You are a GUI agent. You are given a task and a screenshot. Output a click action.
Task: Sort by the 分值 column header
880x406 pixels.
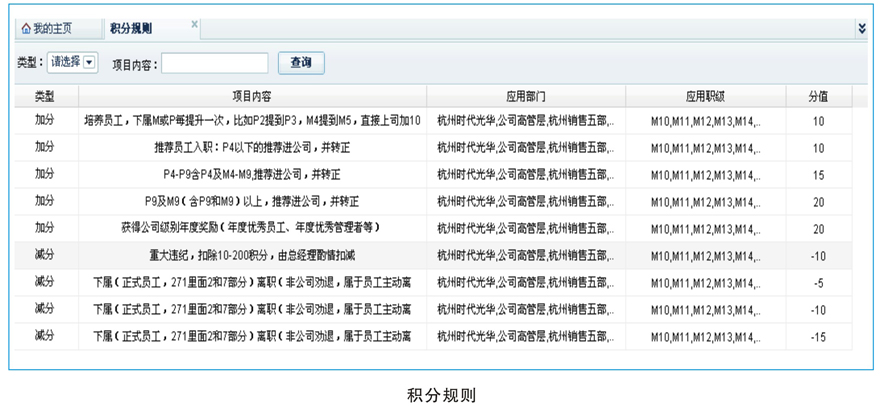(818, 96)
